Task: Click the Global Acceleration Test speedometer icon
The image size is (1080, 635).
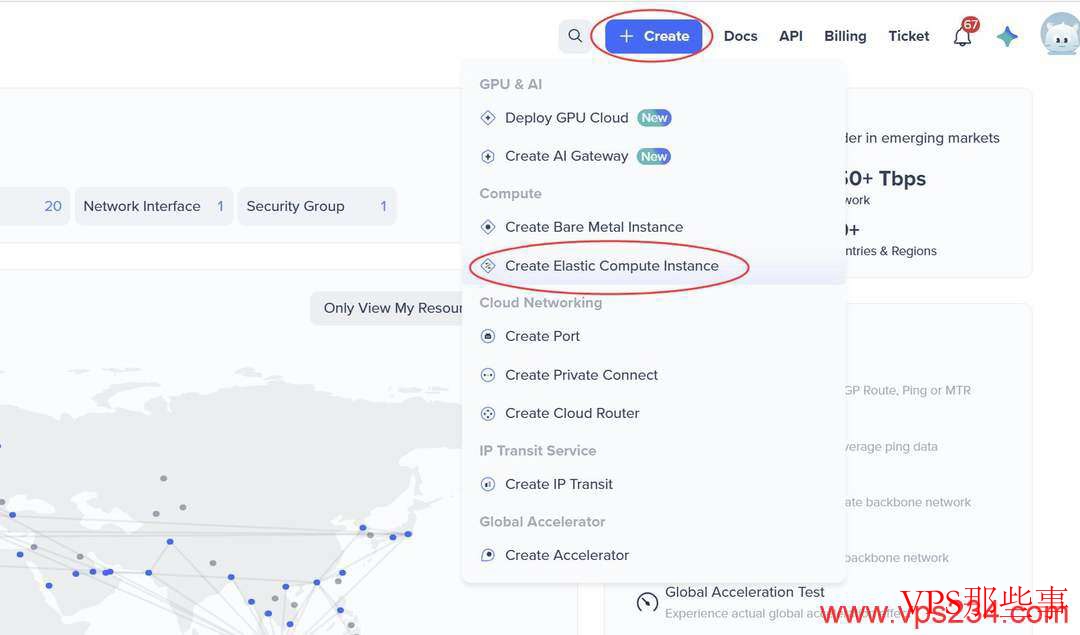Action: pyautogui.click(x=647, y=602)
